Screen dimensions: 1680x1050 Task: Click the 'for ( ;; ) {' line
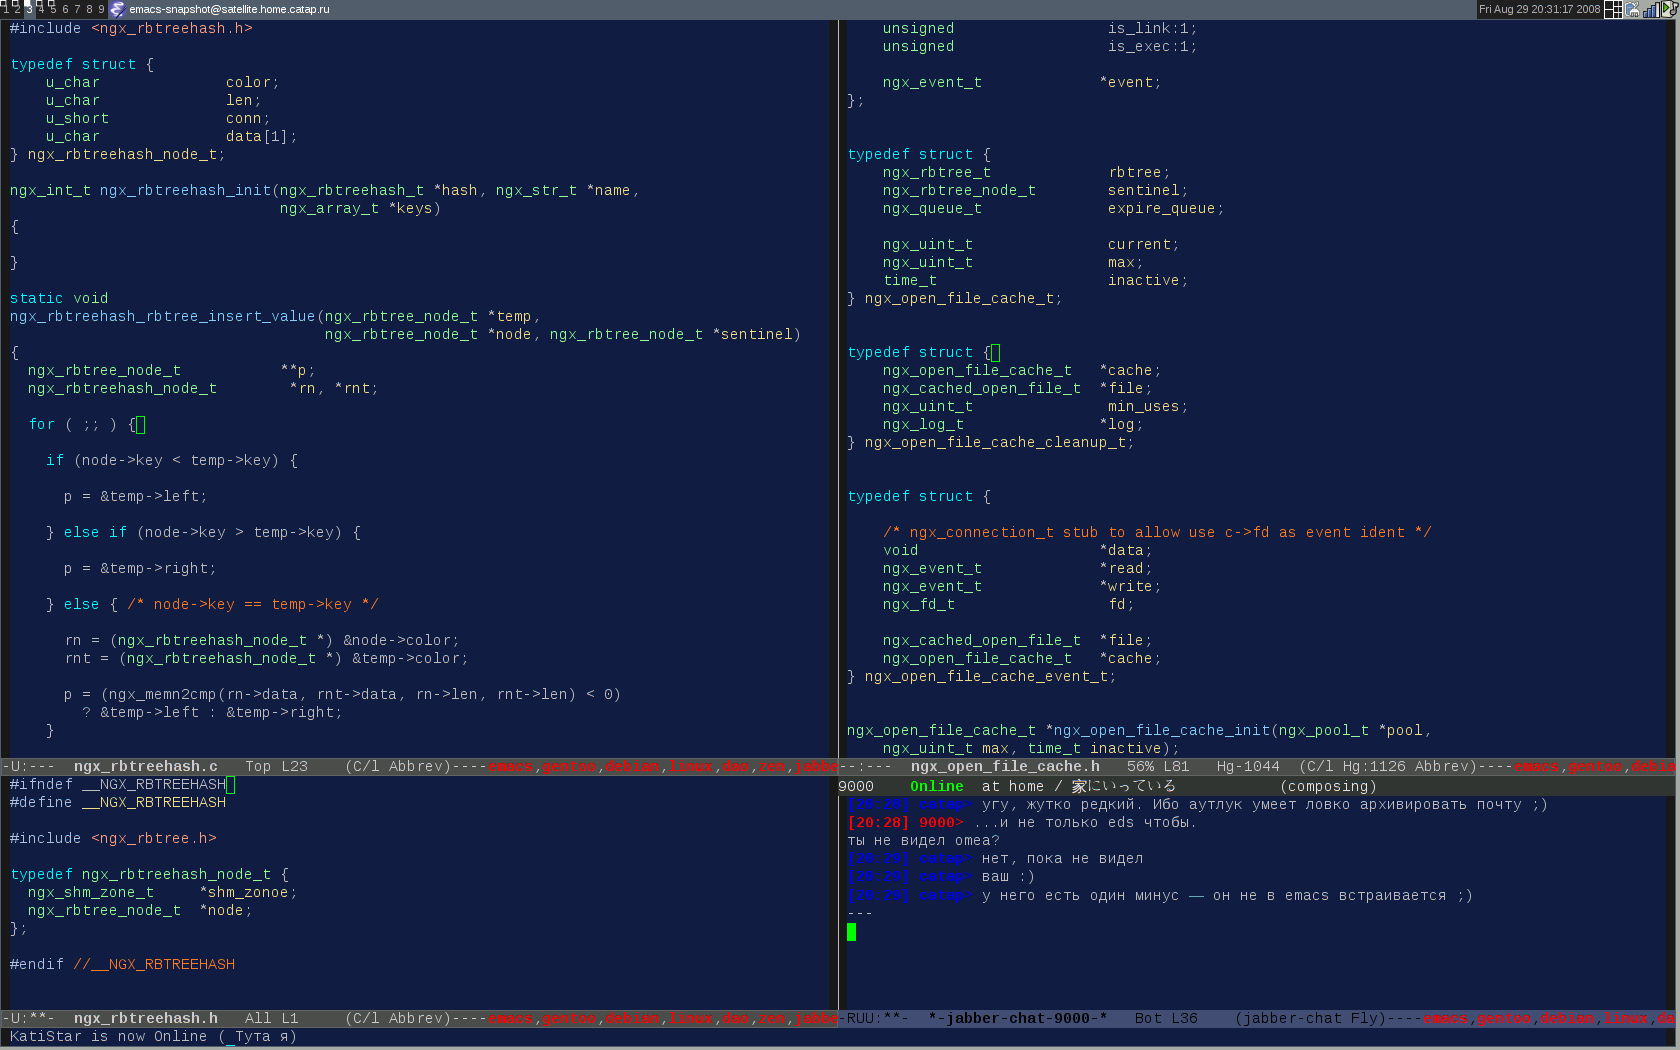pos(86,425)
